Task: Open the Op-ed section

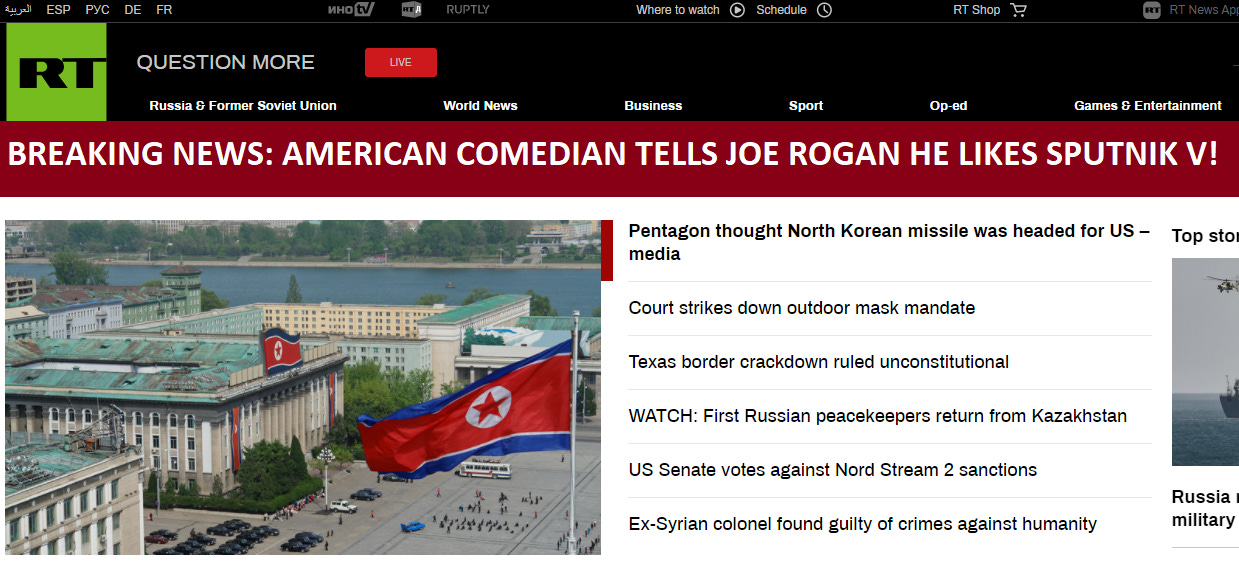Action: tap(948, 105)
